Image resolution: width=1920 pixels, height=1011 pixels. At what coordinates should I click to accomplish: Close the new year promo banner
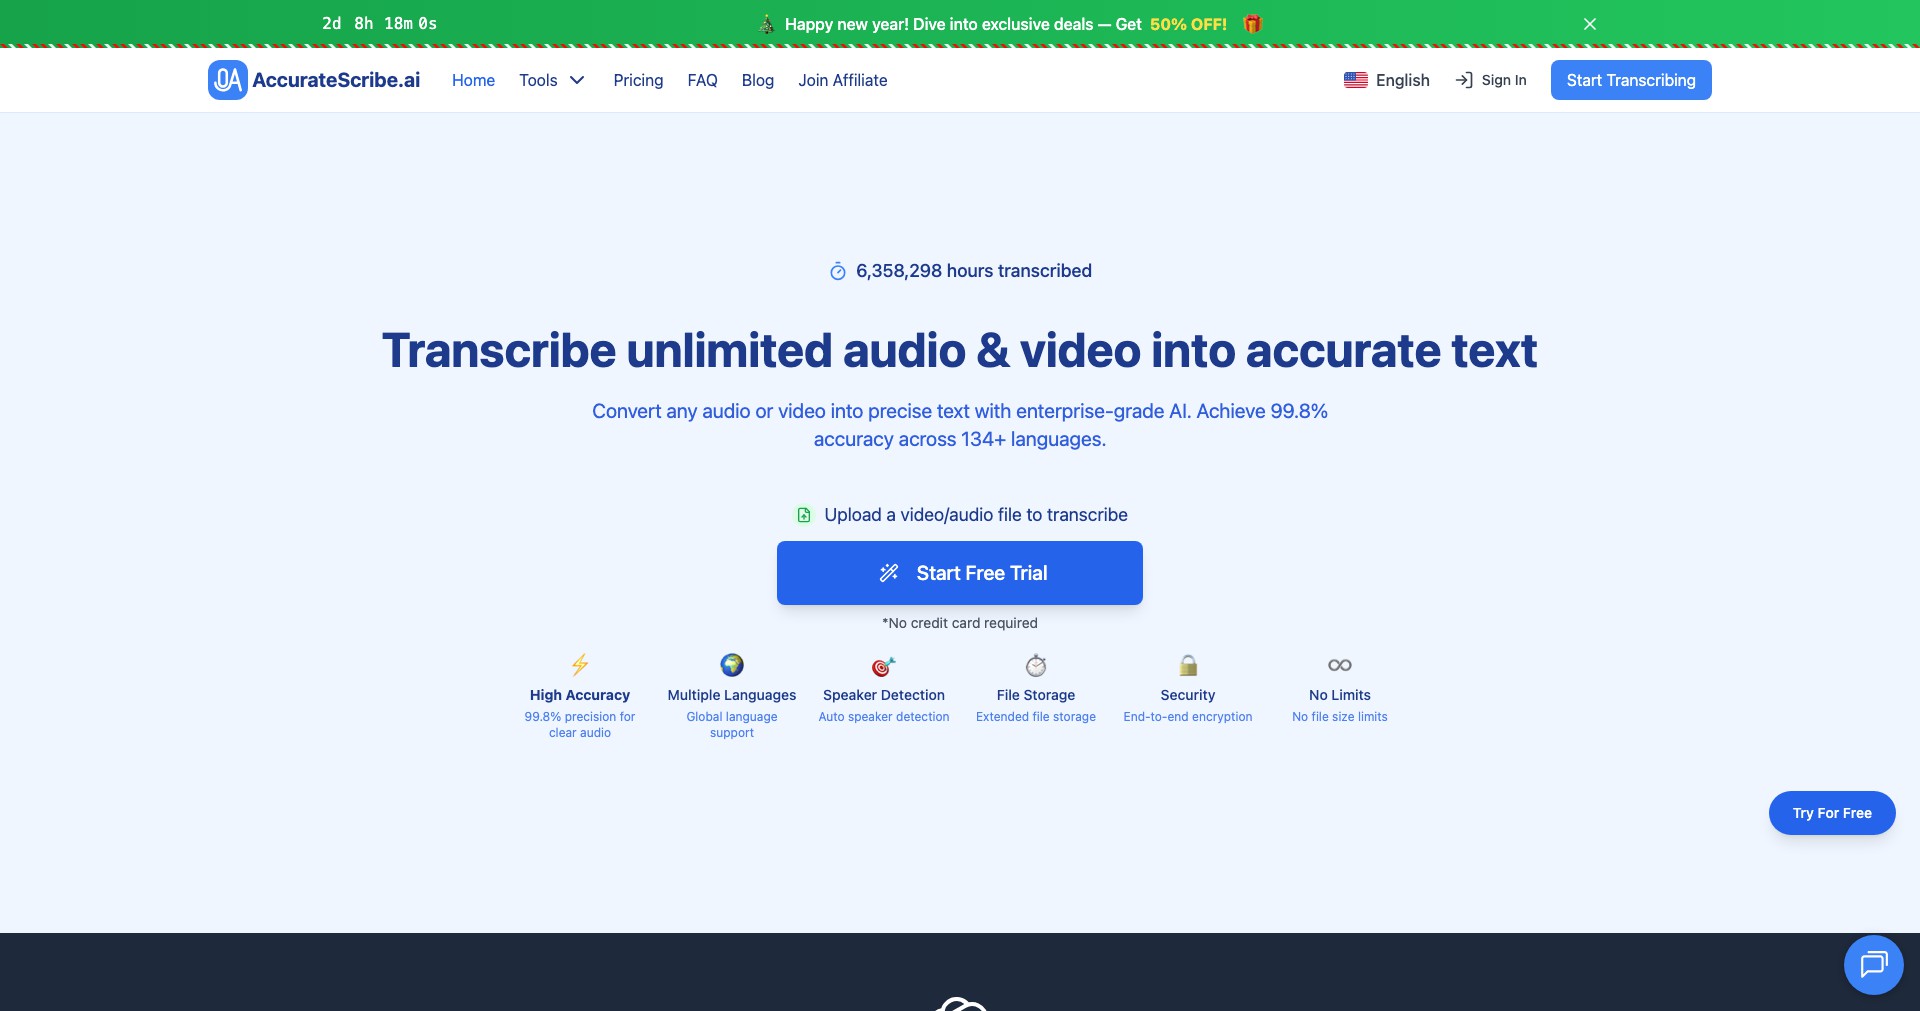pos(1590,24)
